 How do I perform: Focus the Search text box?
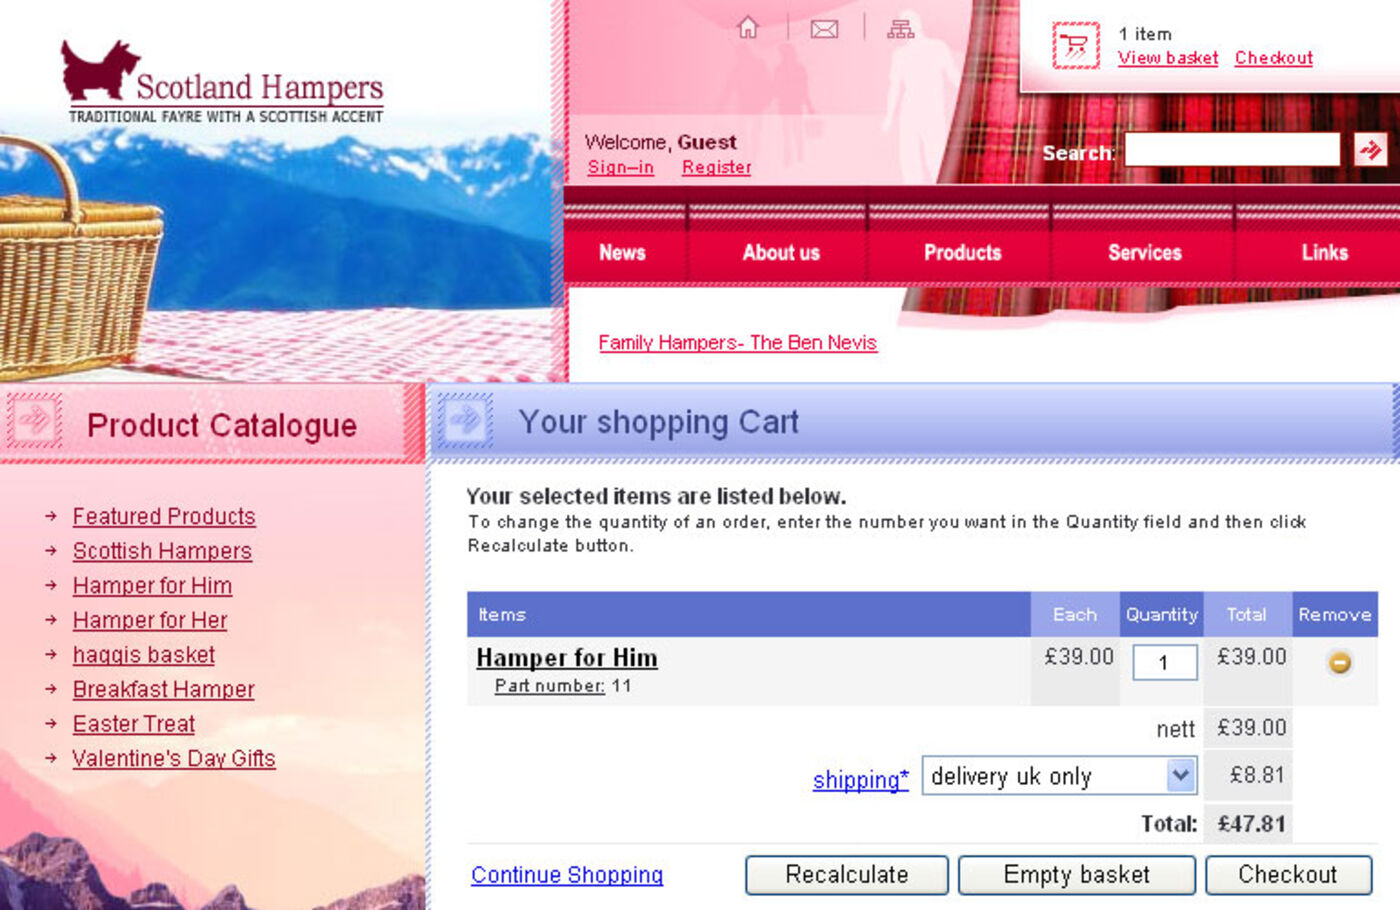1231,150
